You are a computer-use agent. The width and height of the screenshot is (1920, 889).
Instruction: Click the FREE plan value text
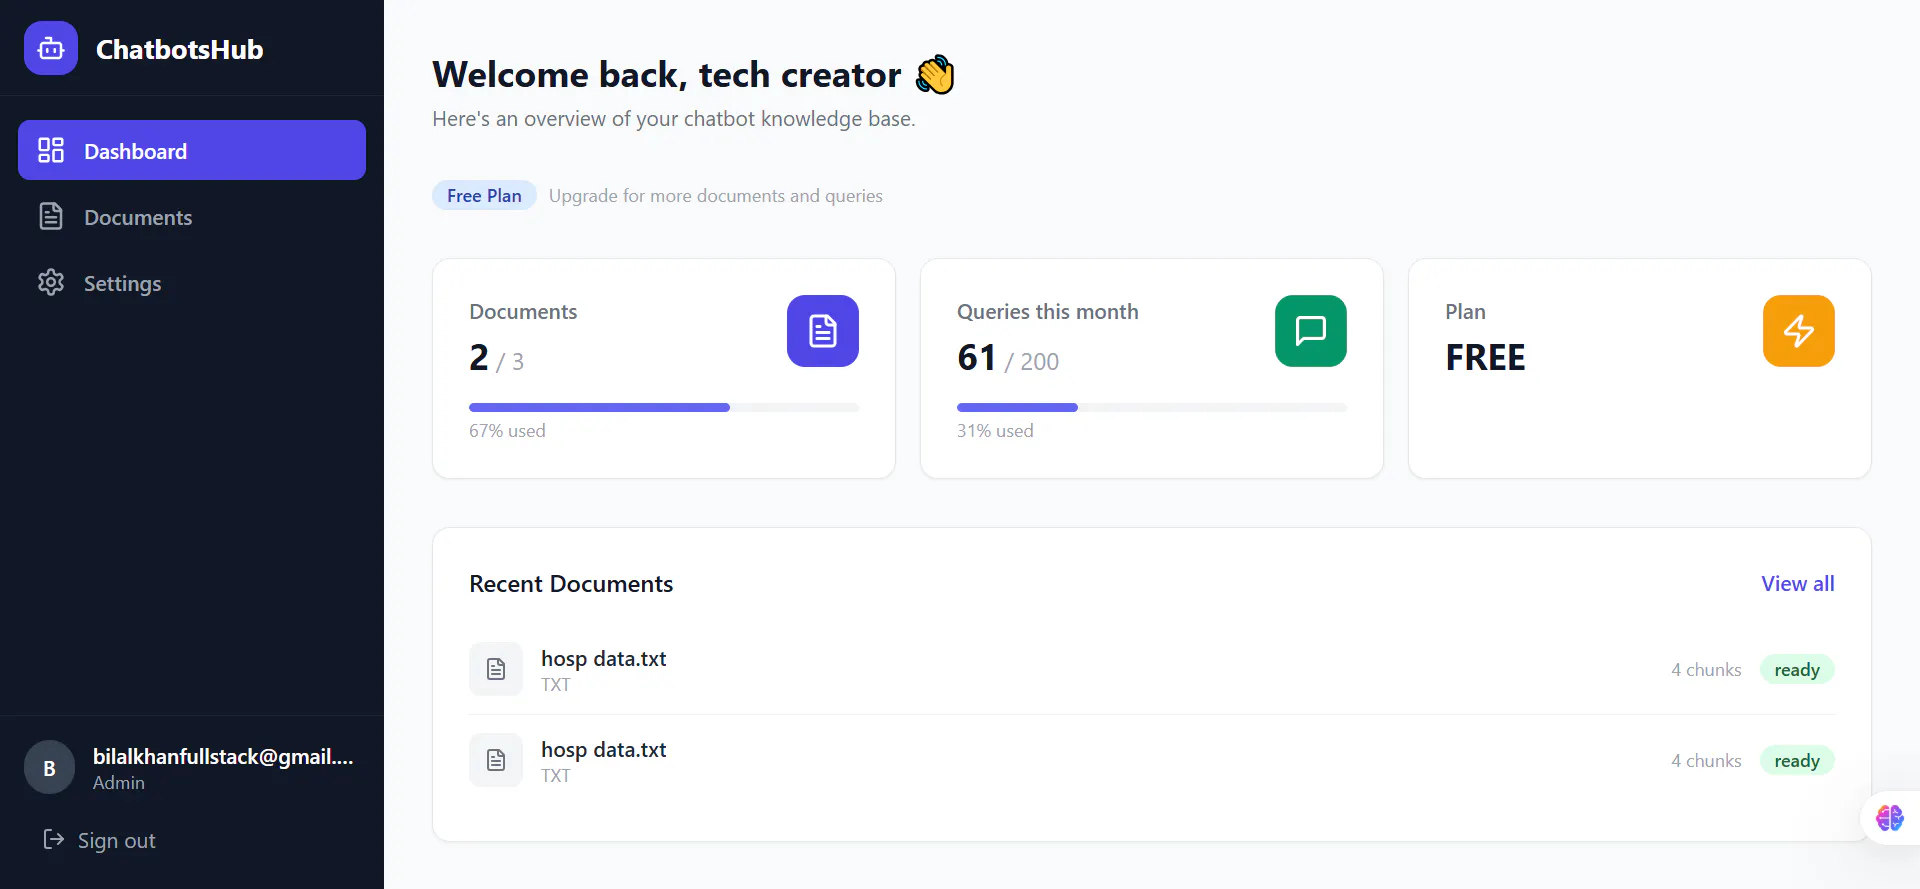pos(1485,357)
